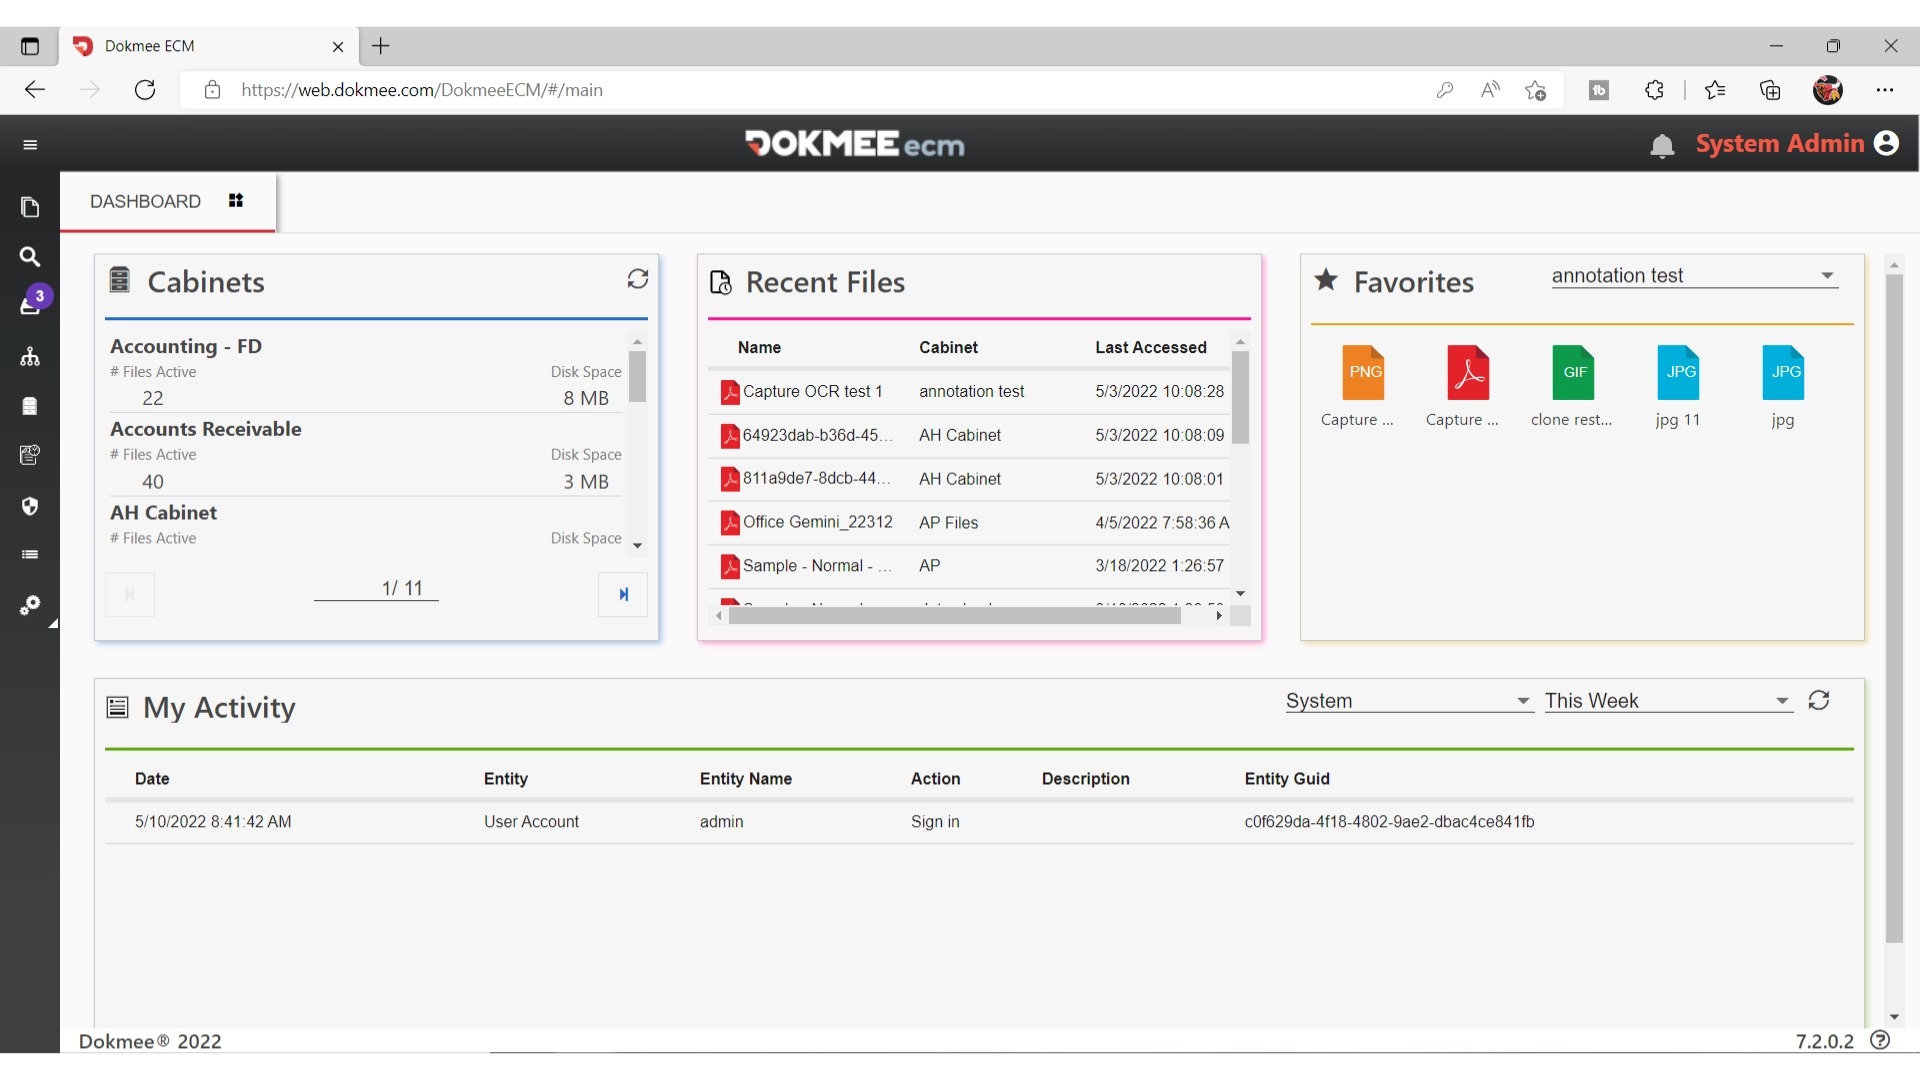Open the hierarchy icon in left sidebar
Viewport: 1920px width, 1080px height.
(x=30, y=357)
